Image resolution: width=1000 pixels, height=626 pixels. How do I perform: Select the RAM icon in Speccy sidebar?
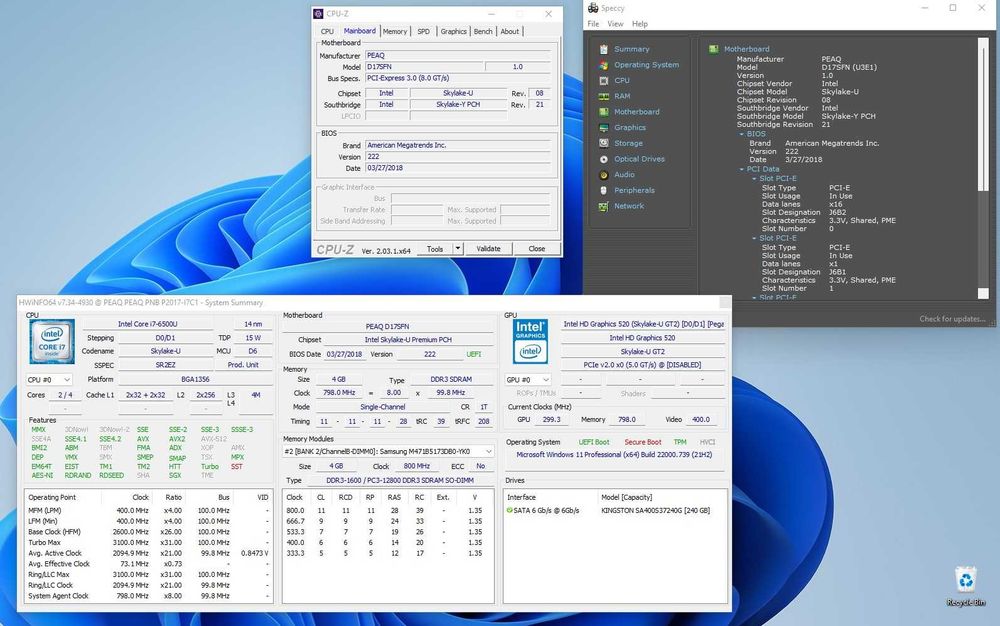pos(603,96)
